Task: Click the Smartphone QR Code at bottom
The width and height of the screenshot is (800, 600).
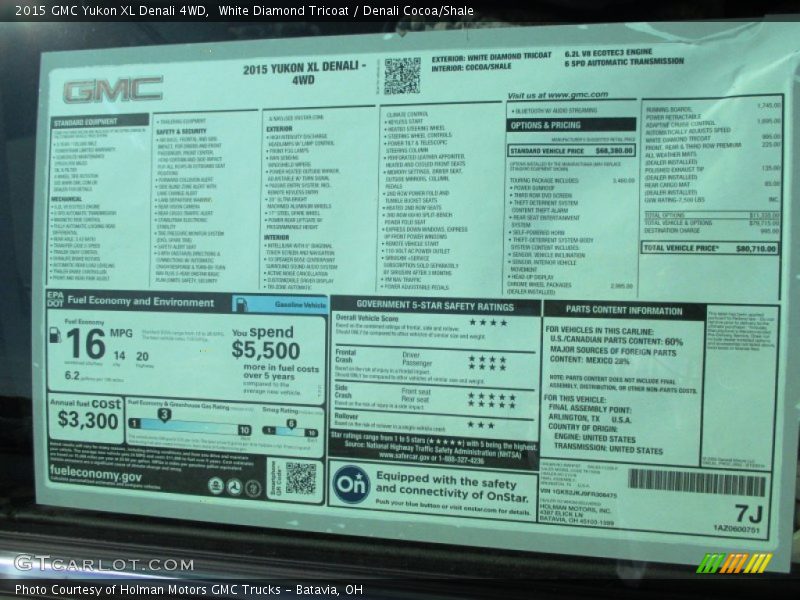Action: (301, 479)
